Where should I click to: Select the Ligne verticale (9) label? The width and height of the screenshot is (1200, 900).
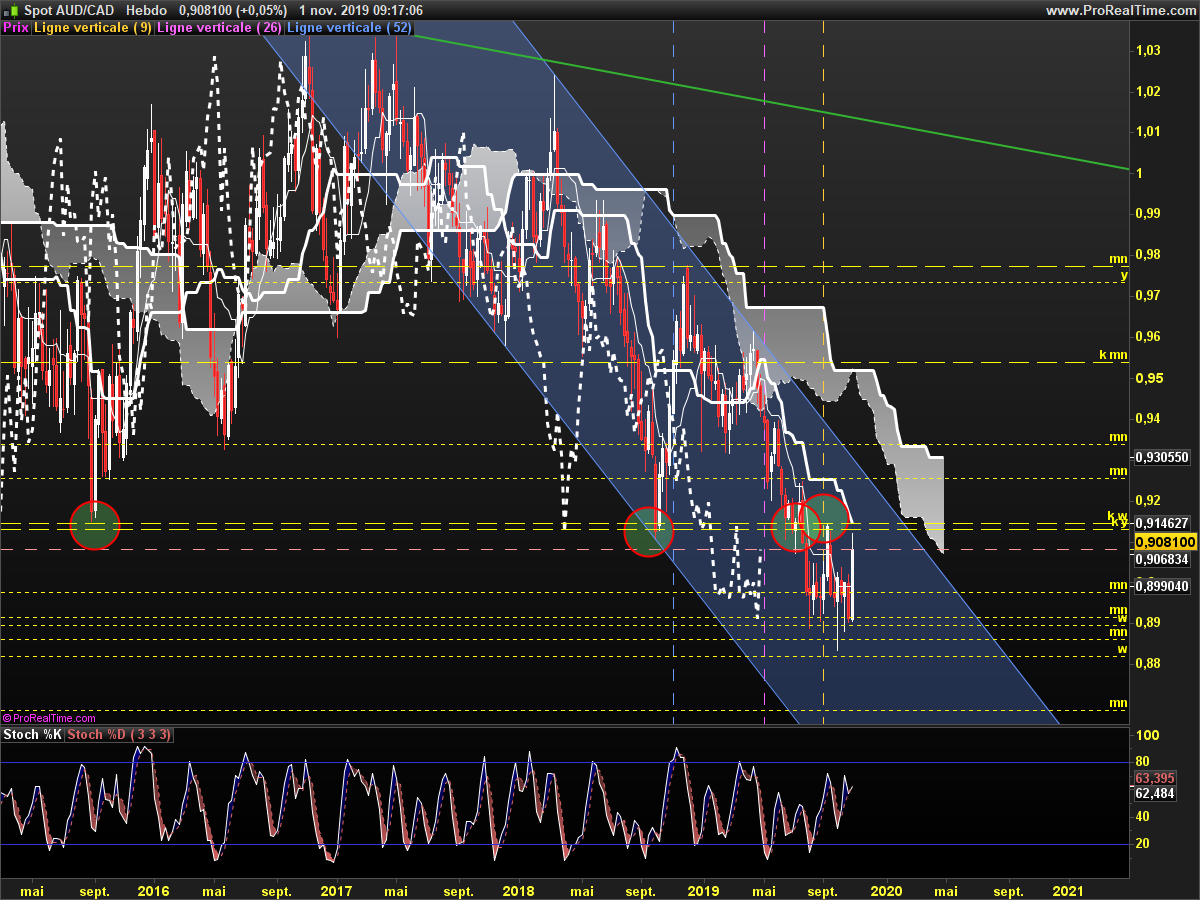coord(93,28)
